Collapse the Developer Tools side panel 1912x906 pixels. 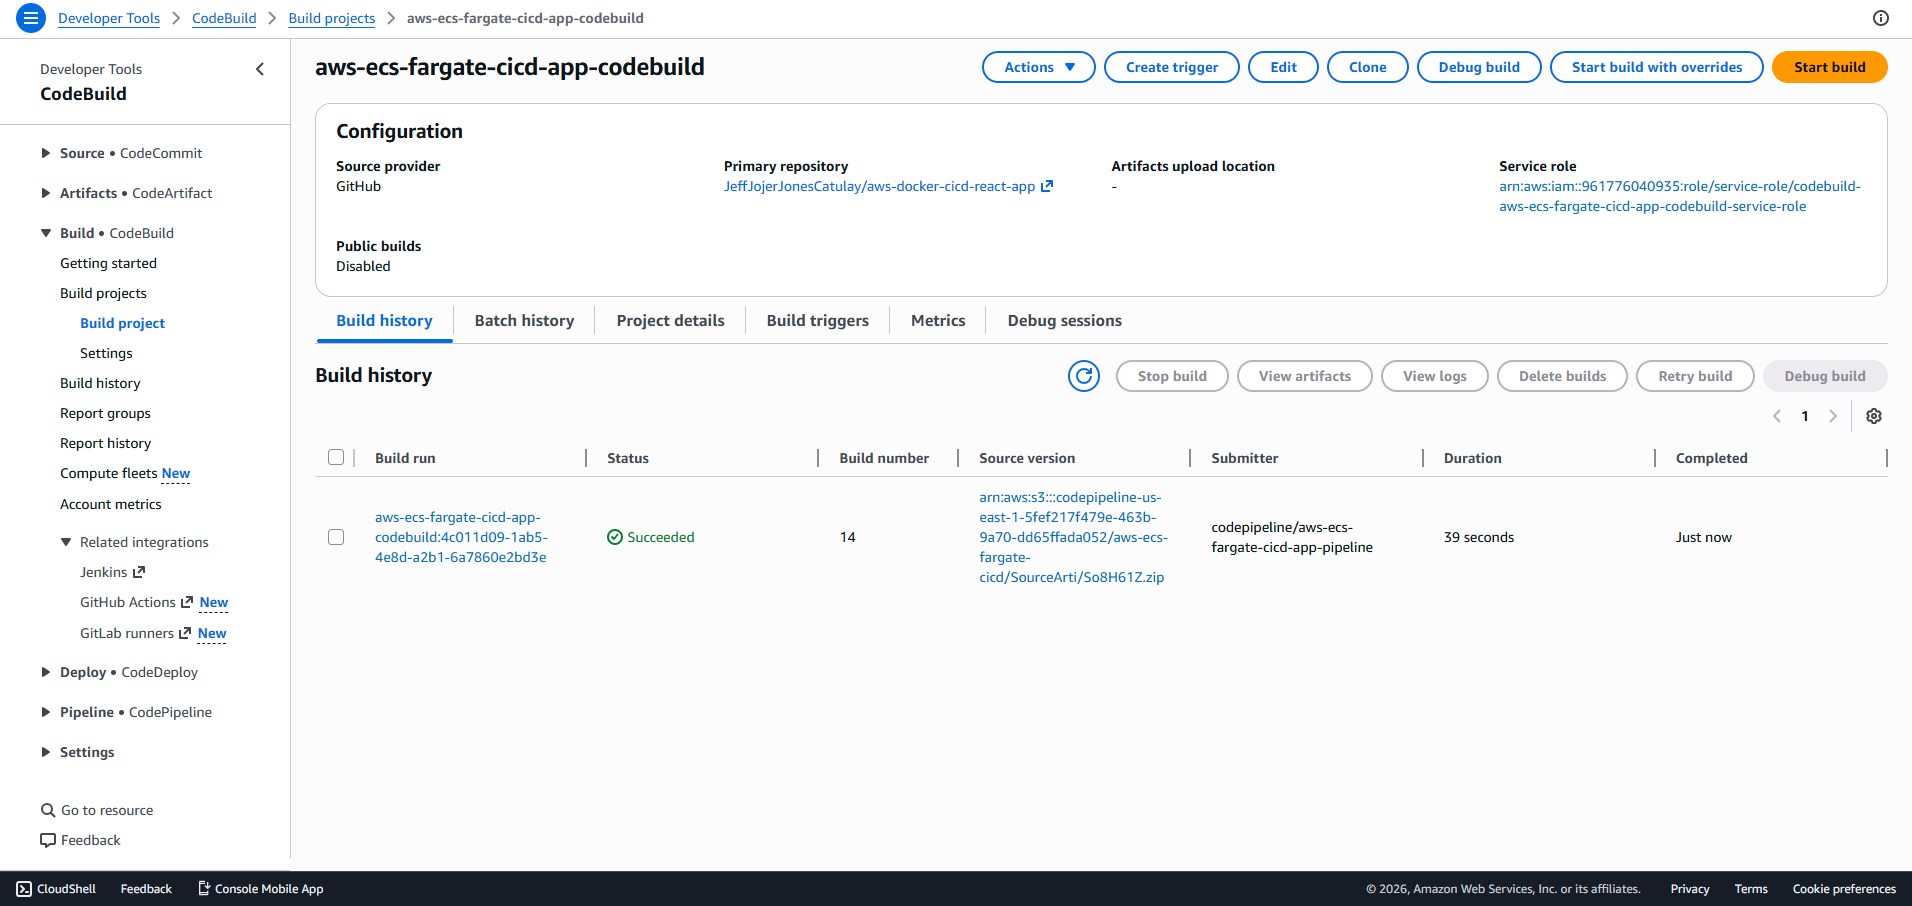pyautogui.click(x=260, y=69)
